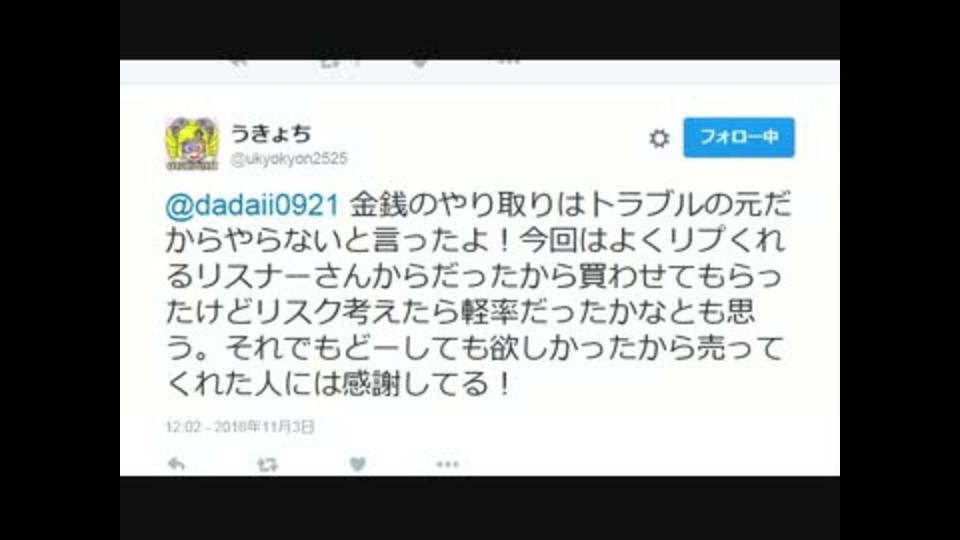960x540 pixels.
Task: Open the three-dots more menu below tweet
Action: 448,465
